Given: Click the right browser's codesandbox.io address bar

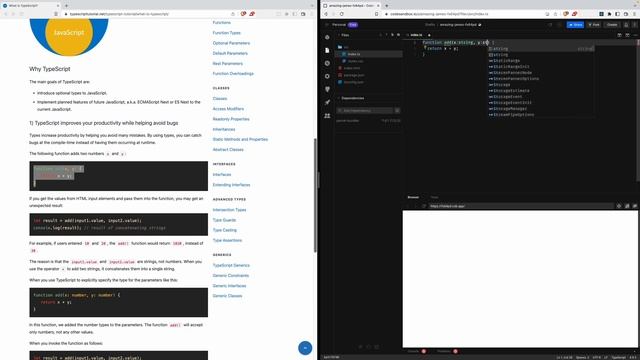Looking at the screenshot, I should 465,14.
